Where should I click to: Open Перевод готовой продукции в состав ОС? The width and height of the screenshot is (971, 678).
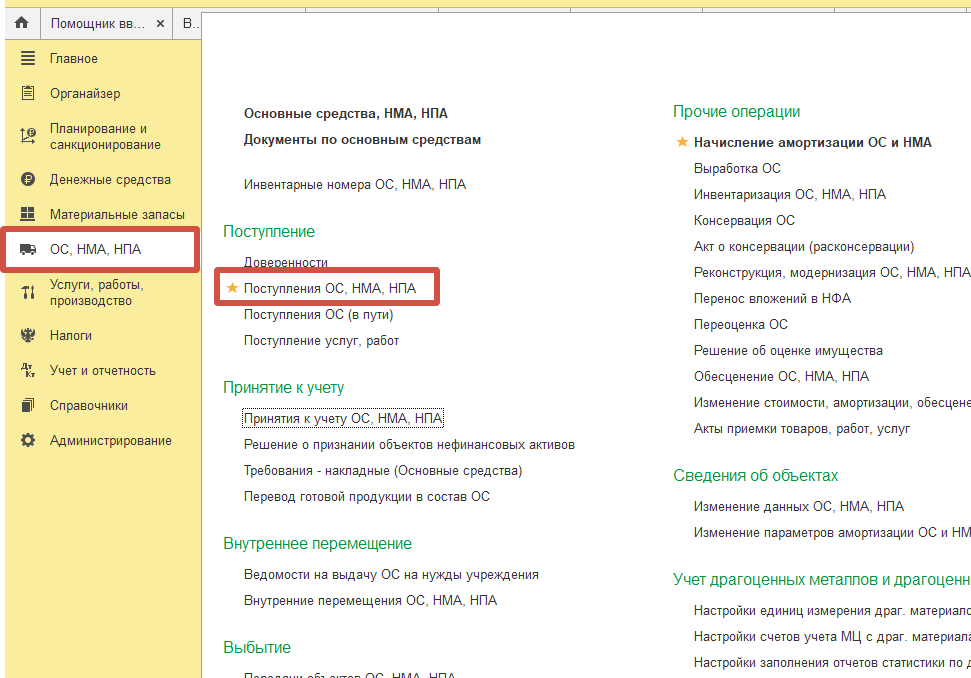[x=367, y=497]
